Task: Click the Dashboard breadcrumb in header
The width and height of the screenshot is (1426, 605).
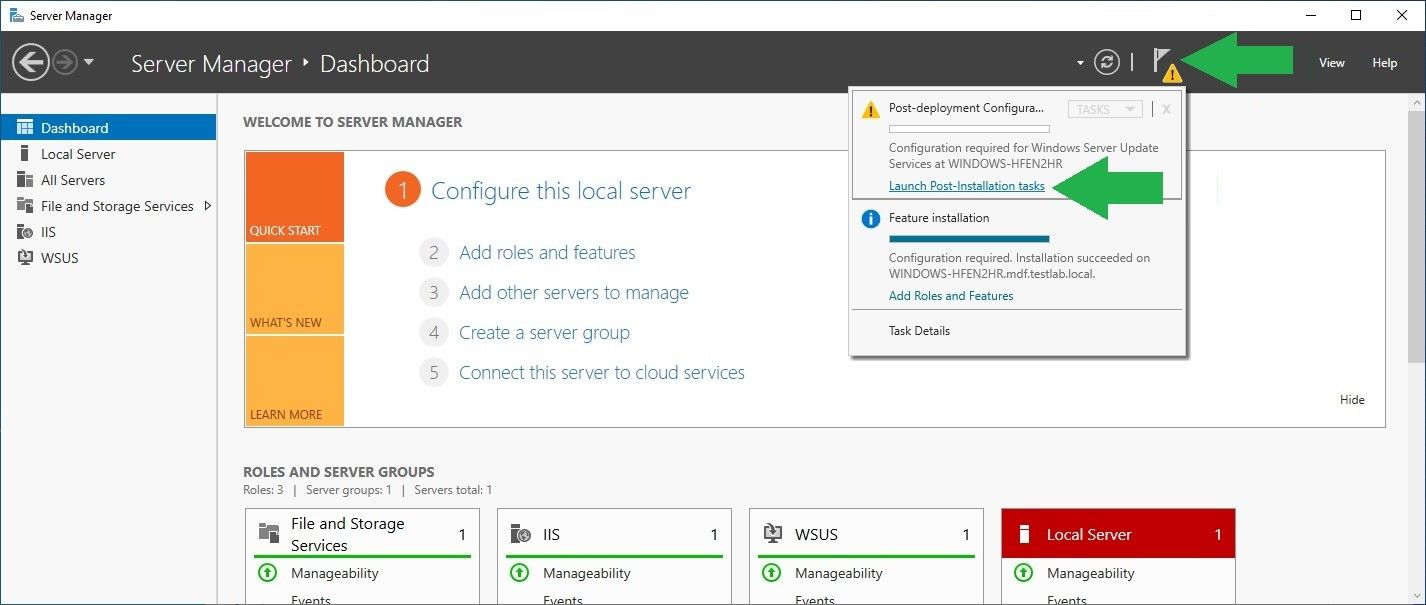Action: click(374, 63)
